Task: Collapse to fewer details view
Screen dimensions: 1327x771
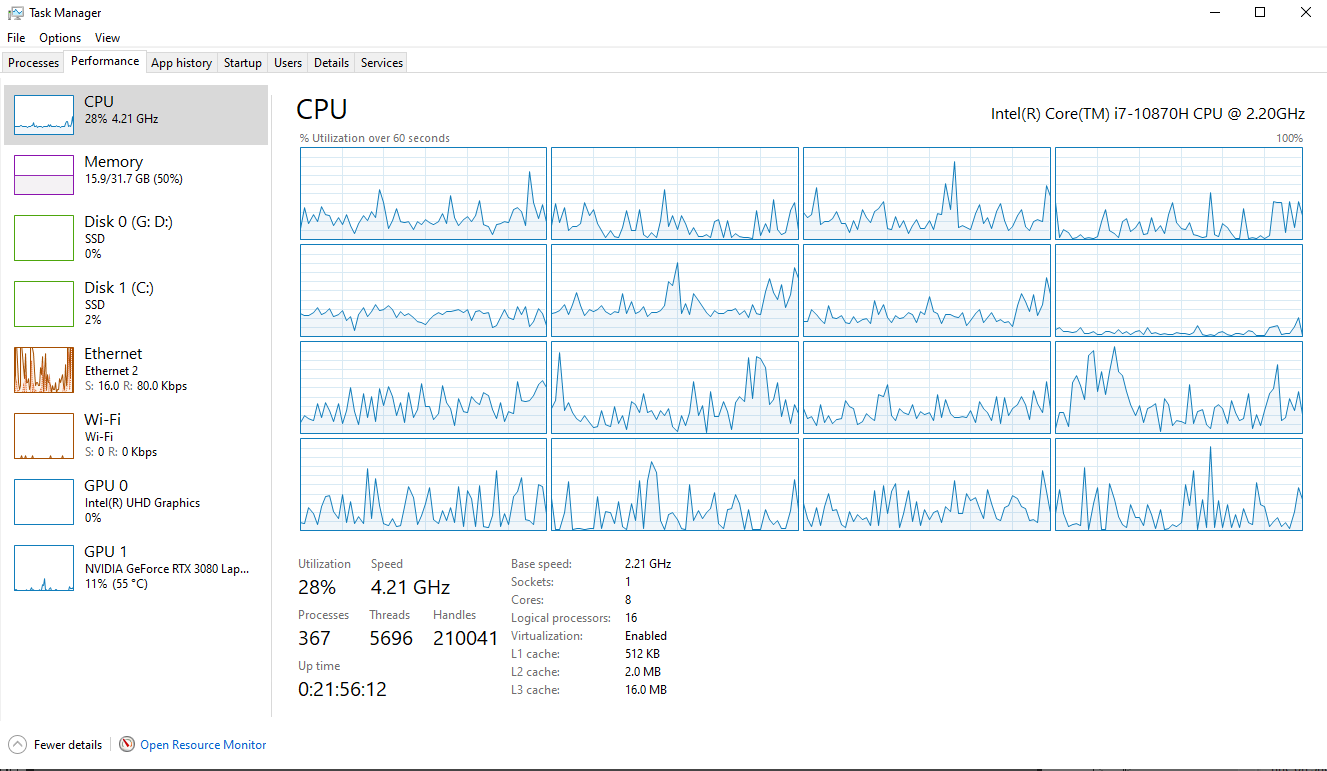Action: pos(55,744)
